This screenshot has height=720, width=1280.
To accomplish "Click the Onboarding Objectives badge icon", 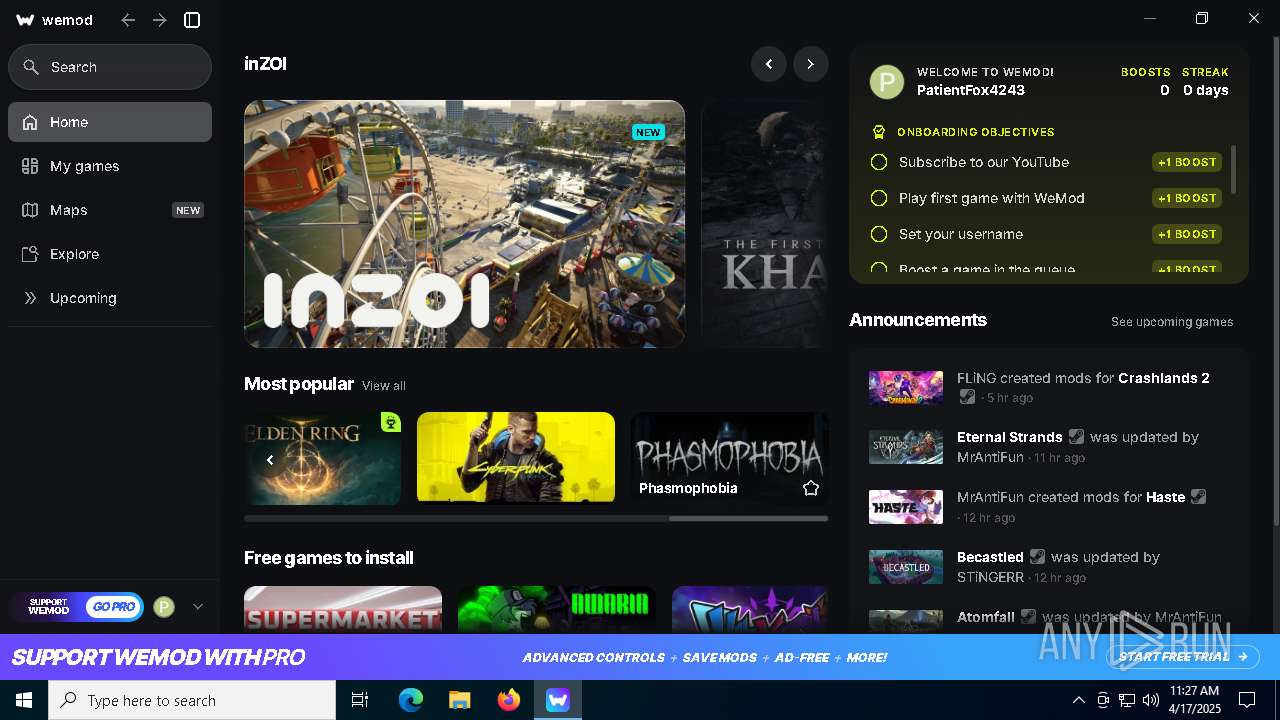I will [879, 132].
